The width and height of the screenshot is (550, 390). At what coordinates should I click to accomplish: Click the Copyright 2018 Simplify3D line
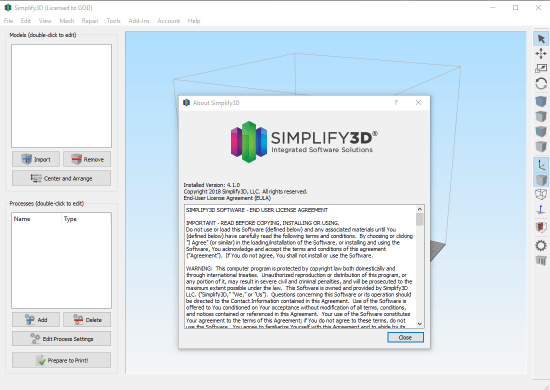tap(245, 191)
